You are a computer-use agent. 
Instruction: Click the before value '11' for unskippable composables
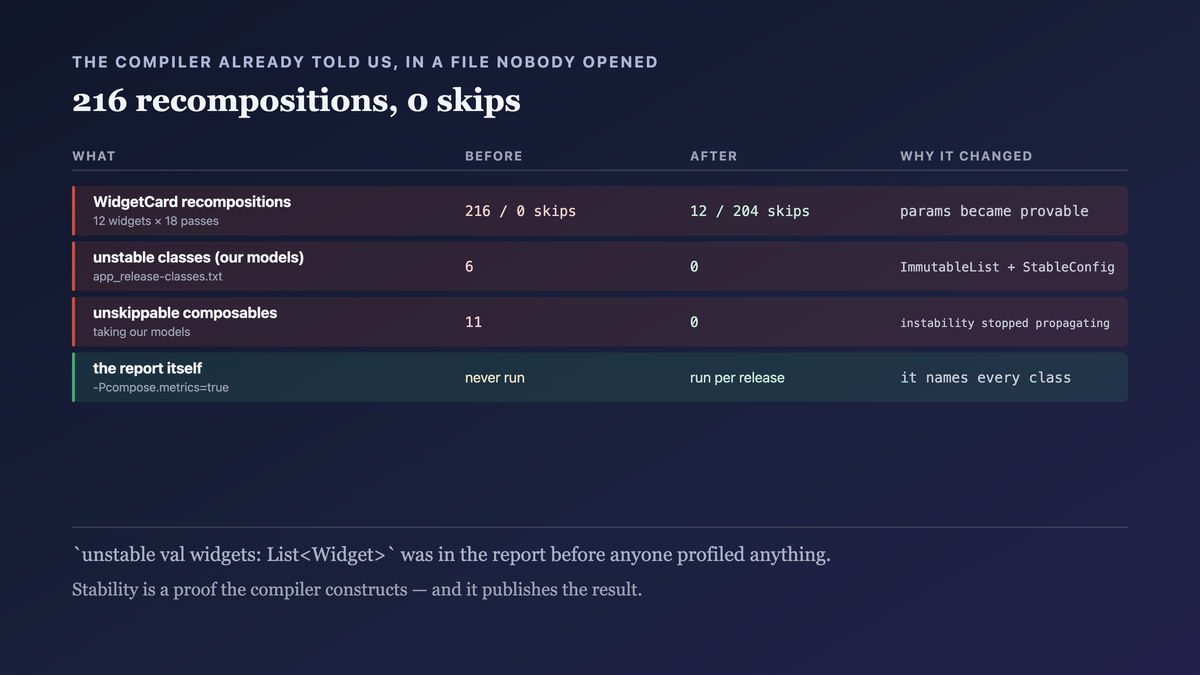point(474,322)
